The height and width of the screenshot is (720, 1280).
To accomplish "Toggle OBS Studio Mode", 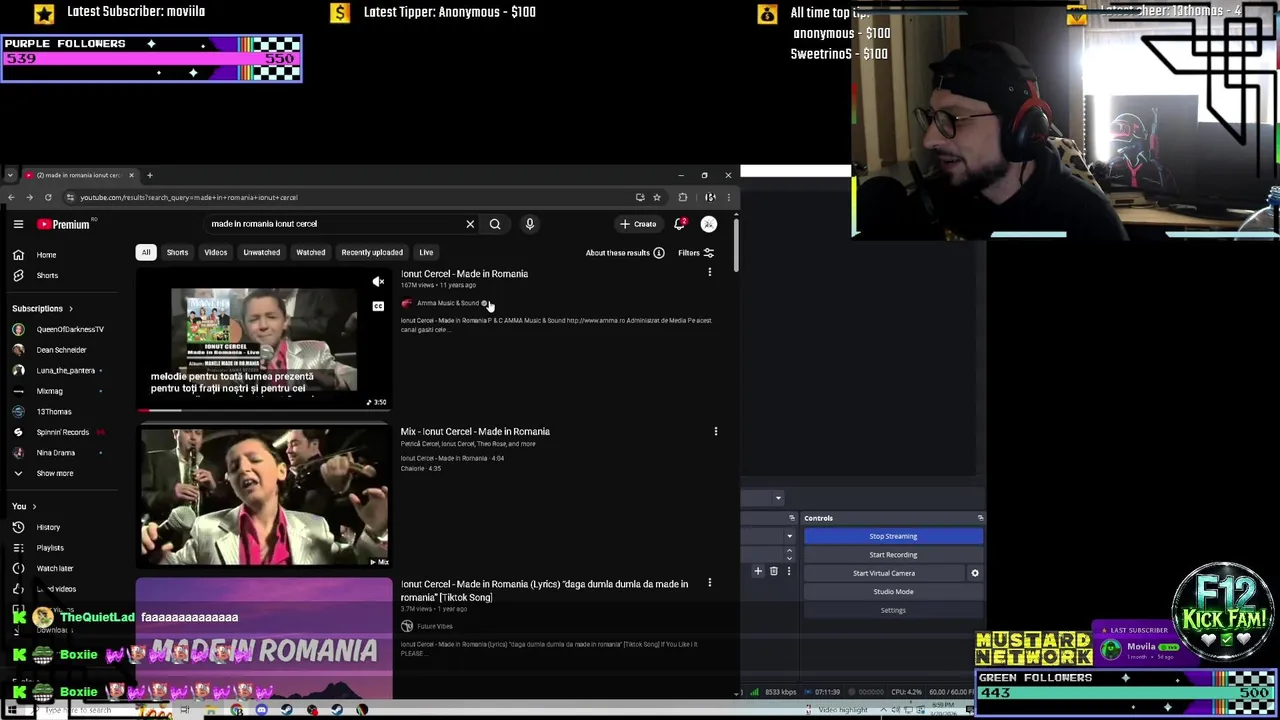I will [893, 591].
